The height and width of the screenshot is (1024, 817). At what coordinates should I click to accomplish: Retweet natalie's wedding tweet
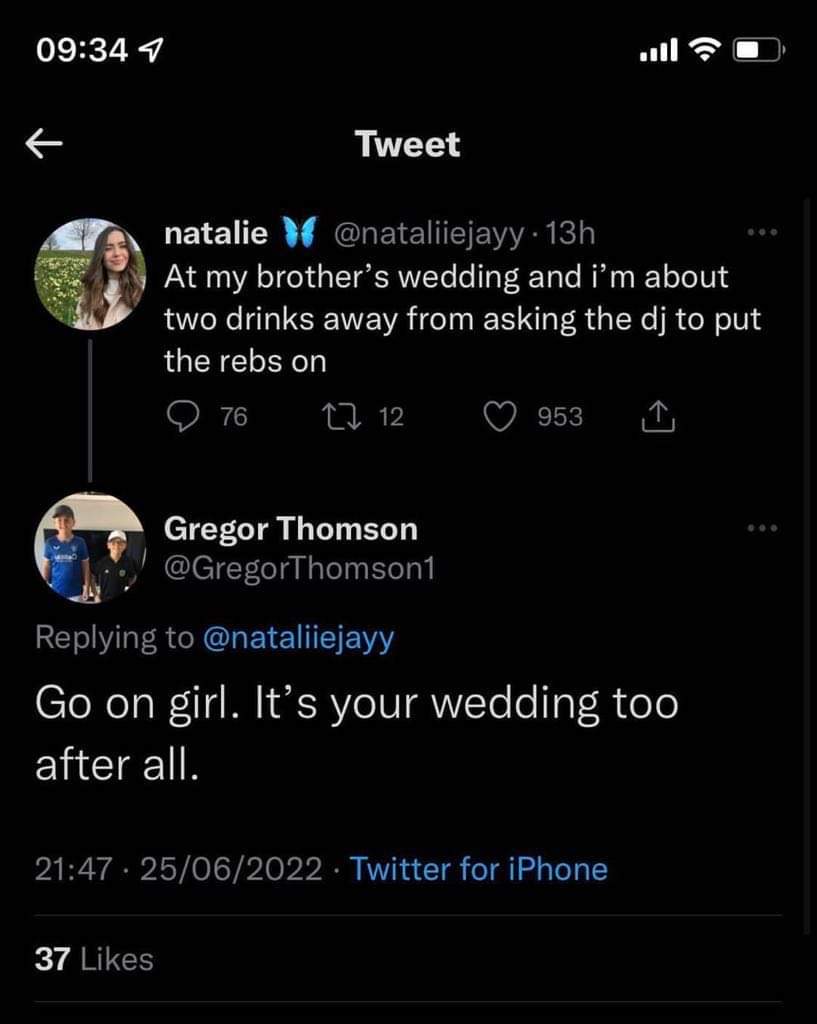(335, 416)
